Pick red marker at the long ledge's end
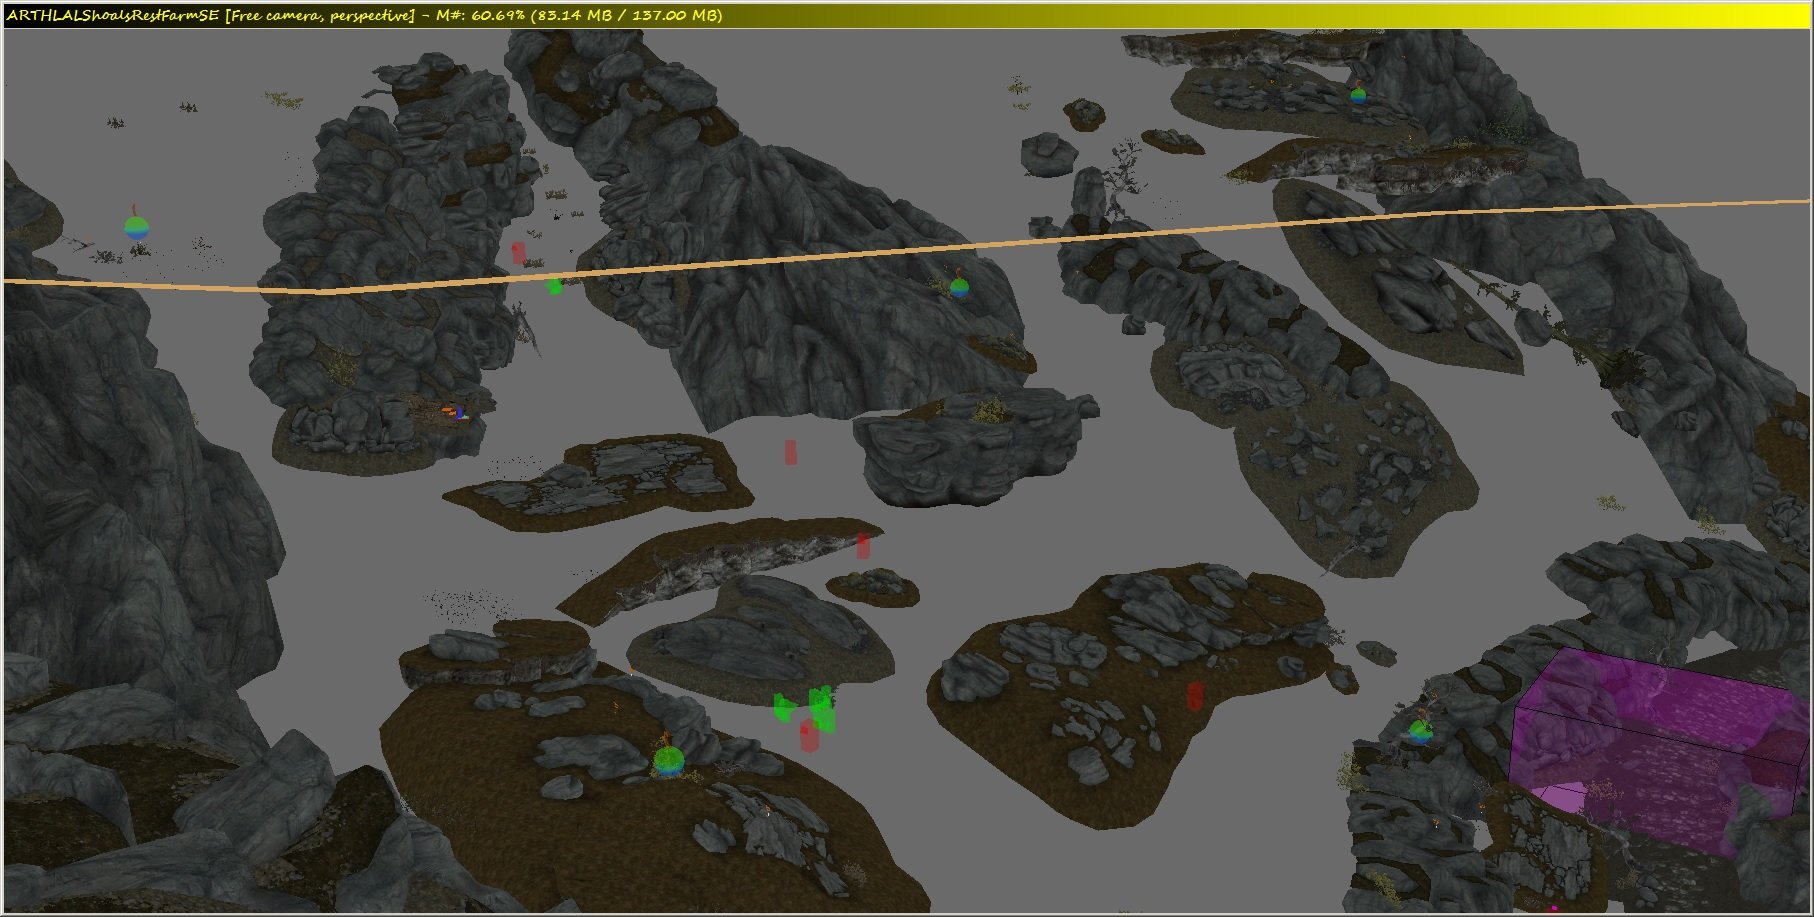1814x917 pixels. pos(863,545)
